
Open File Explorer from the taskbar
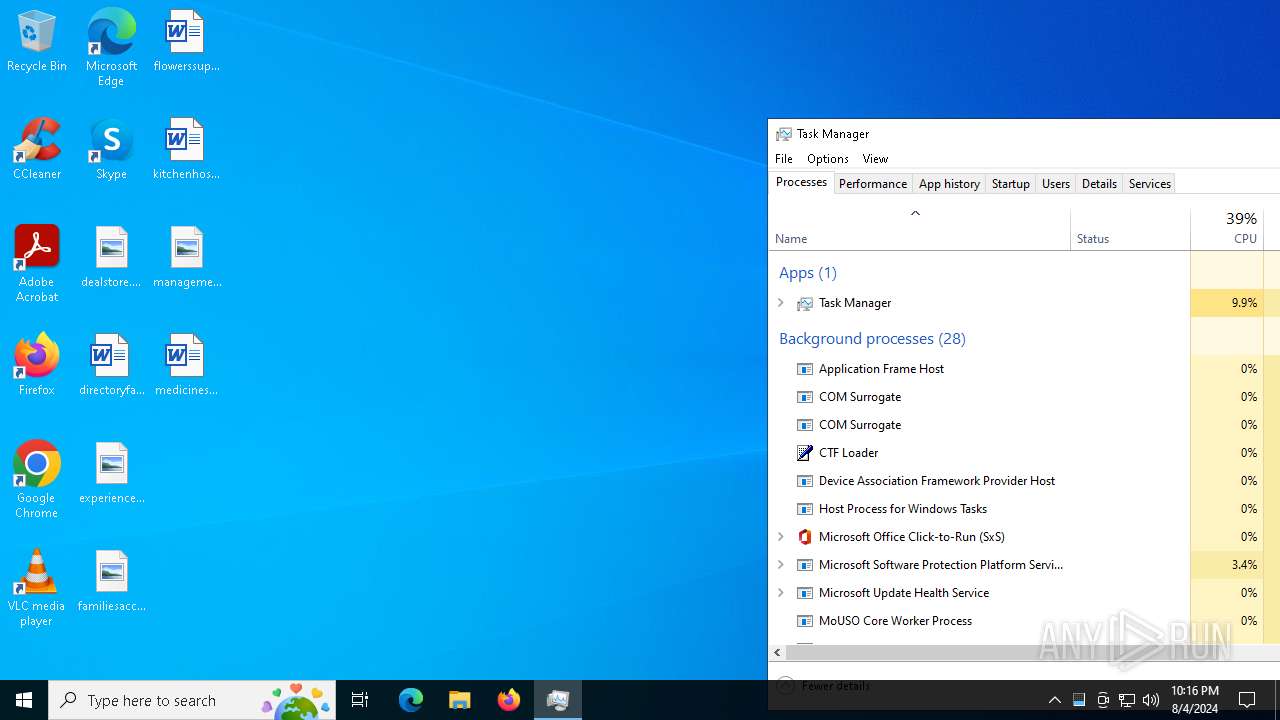tap(460, 700)
